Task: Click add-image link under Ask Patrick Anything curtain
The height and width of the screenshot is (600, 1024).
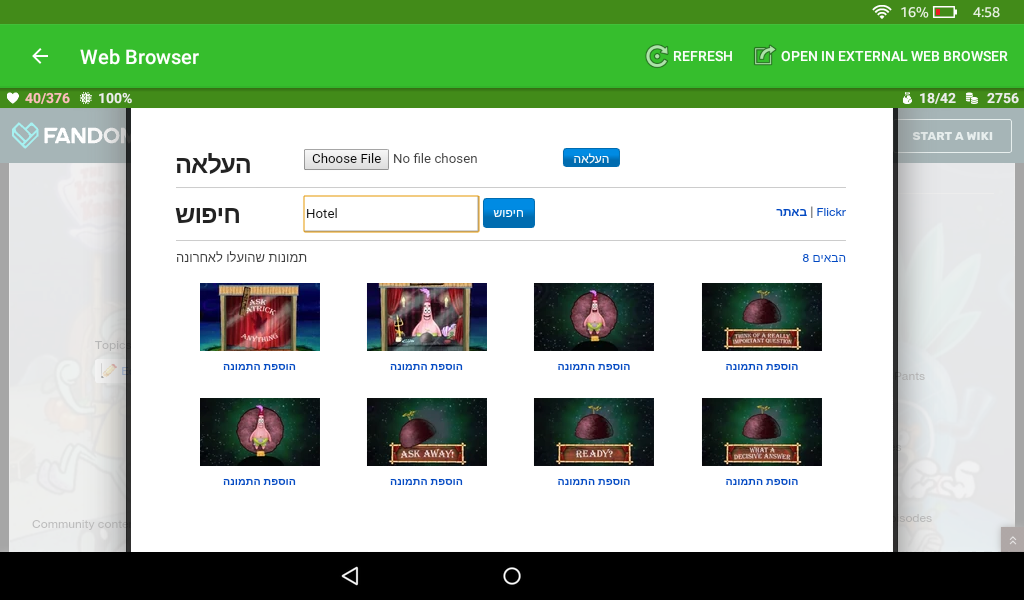Action: click(x=259, y=366)
